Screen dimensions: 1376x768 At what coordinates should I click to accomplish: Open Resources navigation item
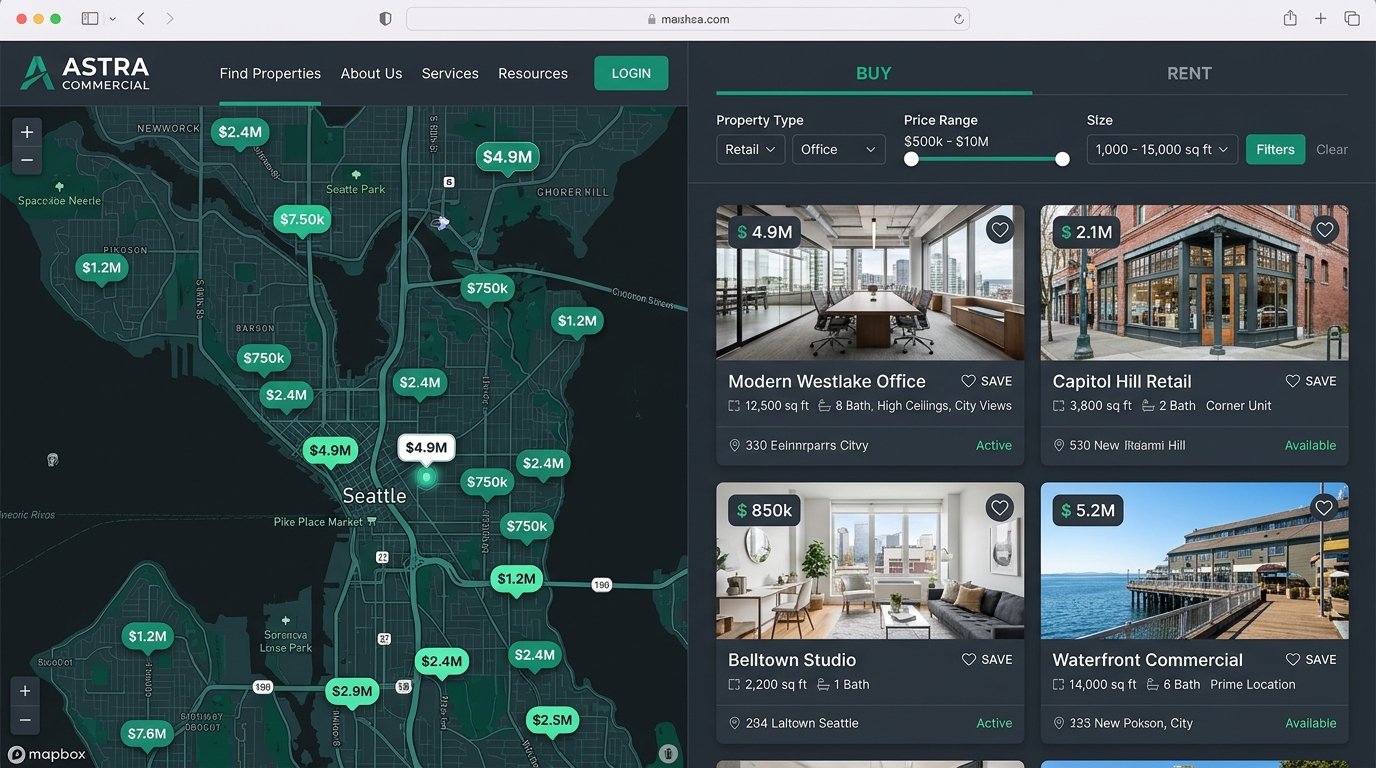coord(533,73)
